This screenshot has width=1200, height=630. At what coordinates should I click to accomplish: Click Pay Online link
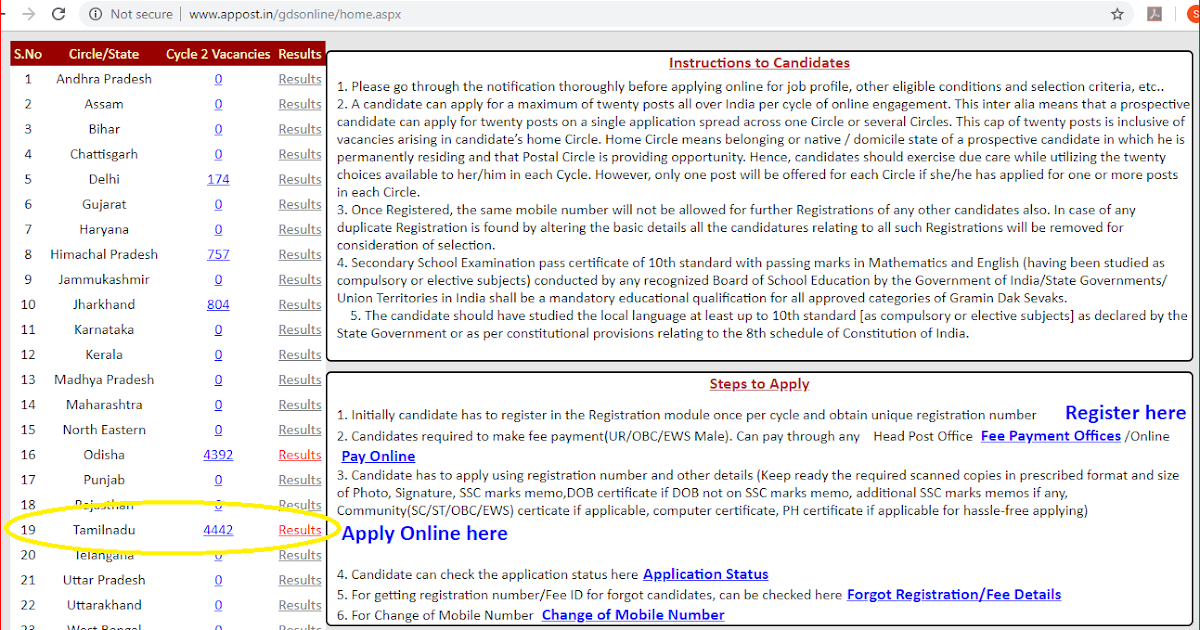(x=378, y=456)
